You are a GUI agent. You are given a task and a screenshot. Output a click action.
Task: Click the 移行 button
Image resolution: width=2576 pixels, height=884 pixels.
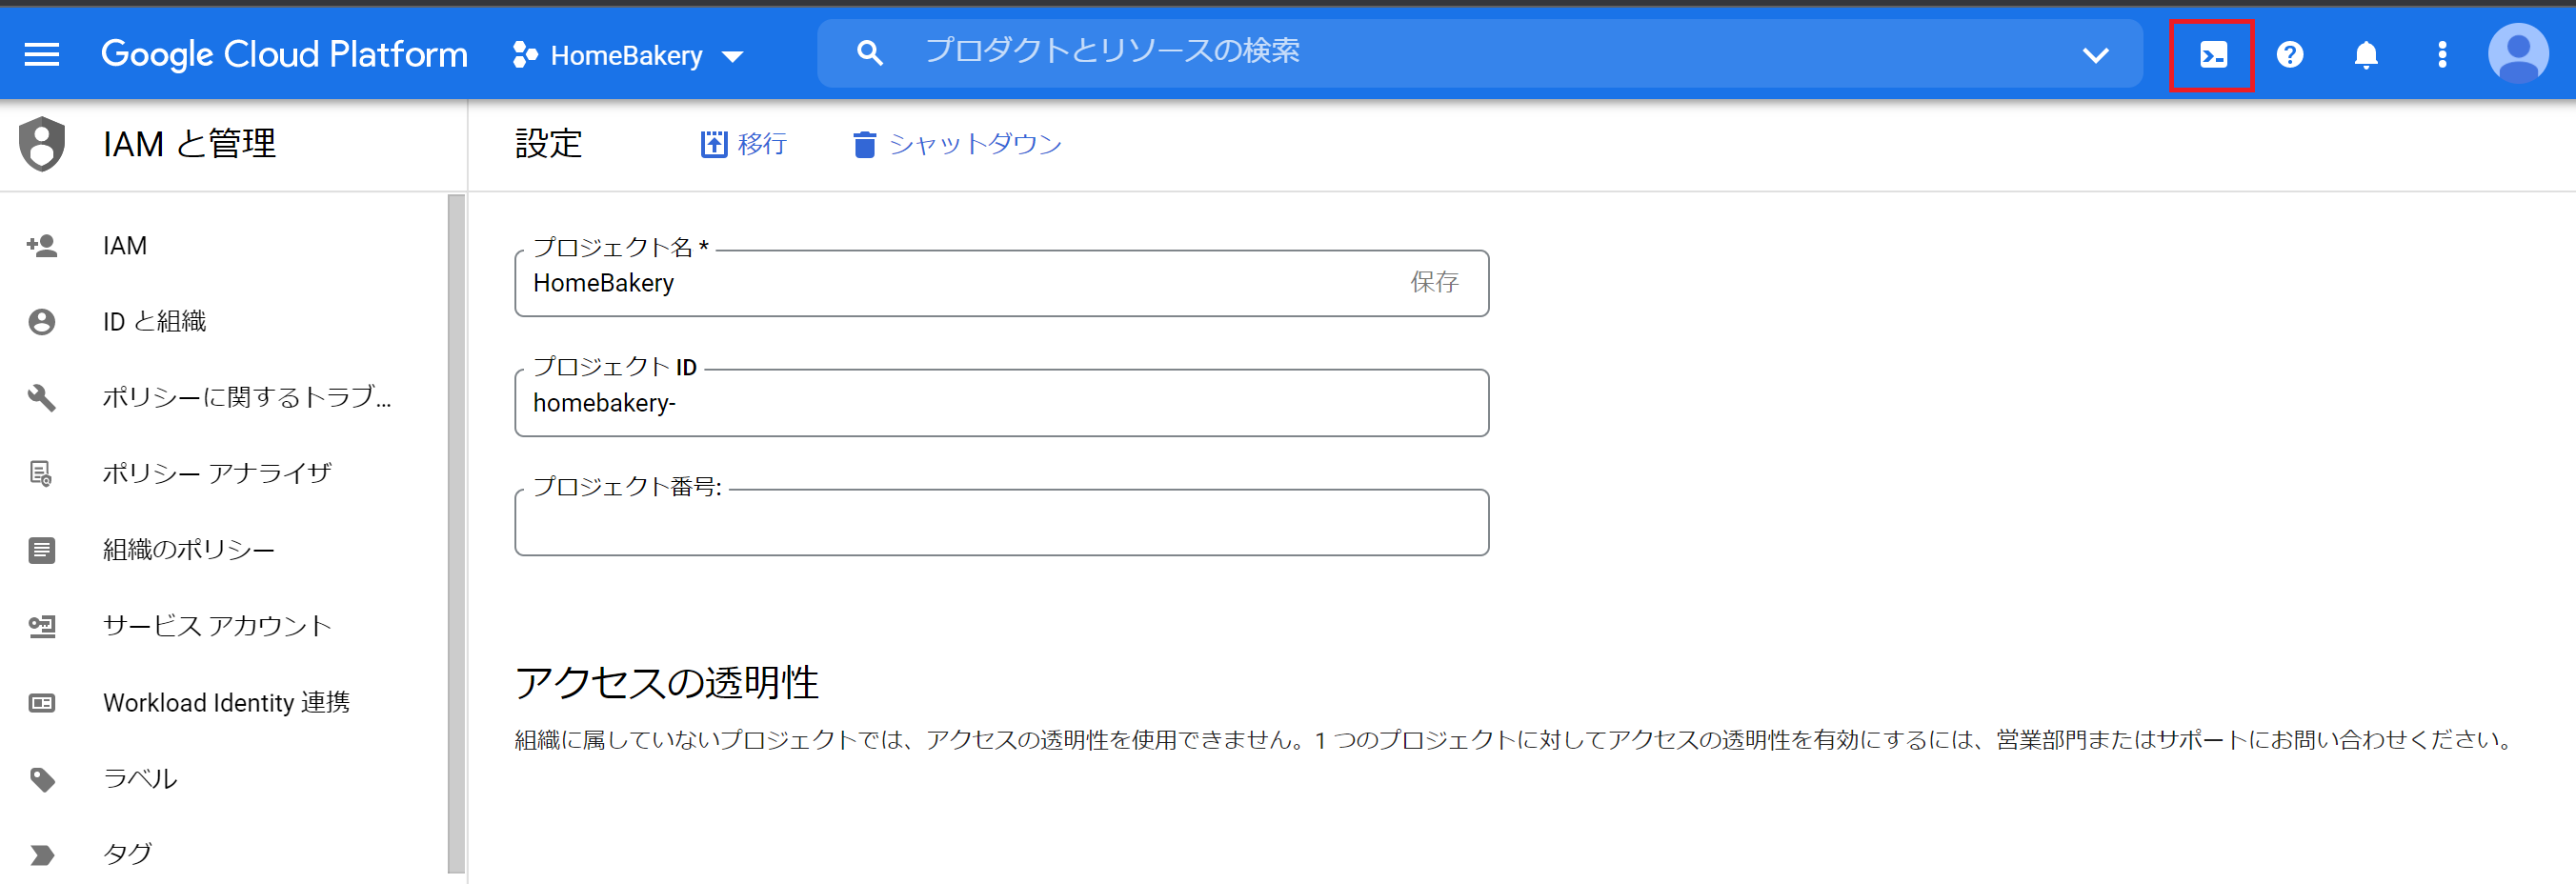744,145
